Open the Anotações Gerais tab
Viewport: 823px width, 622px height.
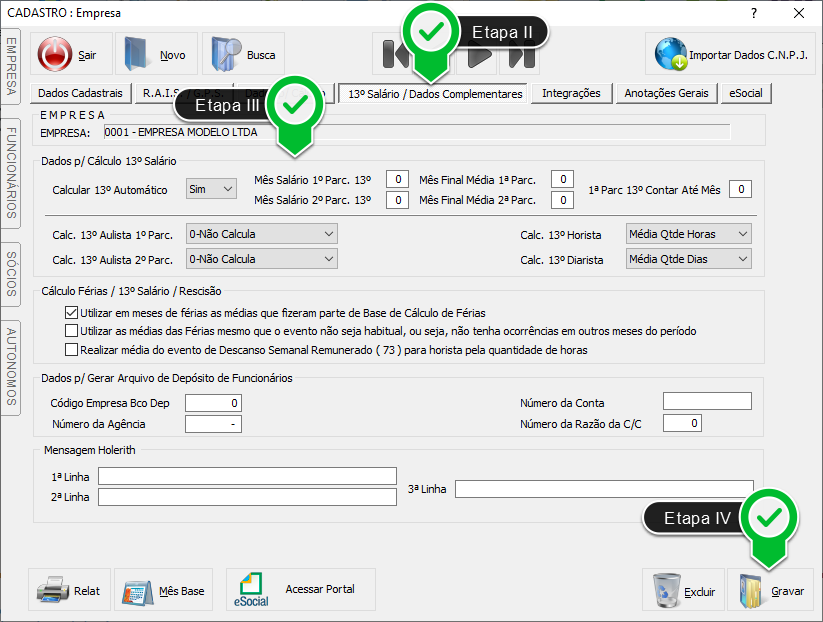[x=666, y=93]
